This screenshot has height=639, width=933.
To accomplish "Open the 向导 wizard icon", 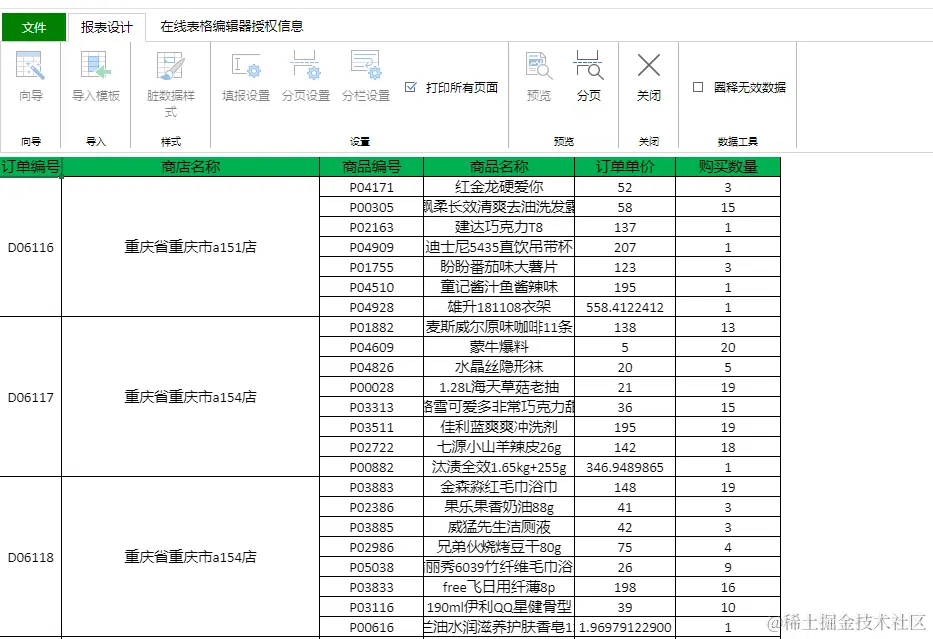I will (30, 65).
